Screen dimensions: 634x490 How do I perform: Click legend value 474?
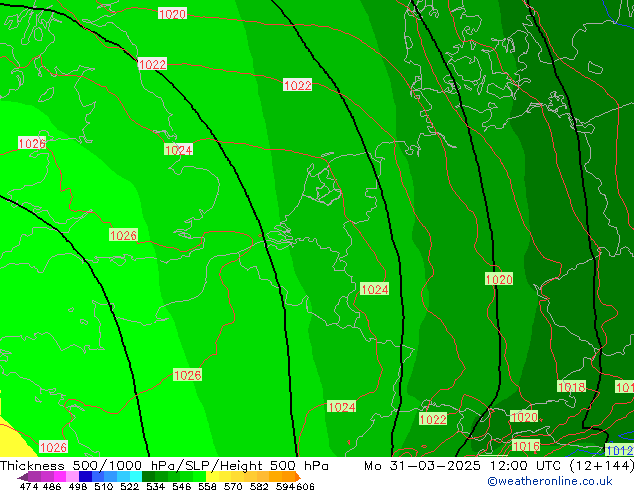(x=29, y=486)
